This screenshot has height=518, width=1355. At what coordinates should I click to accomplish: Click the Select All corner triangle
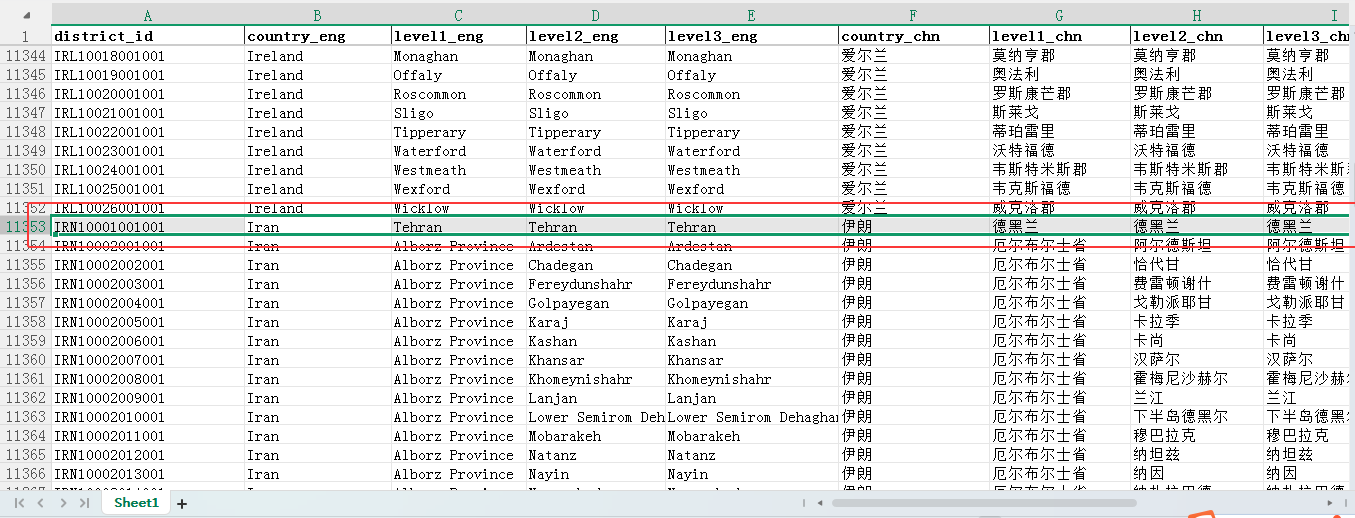(x=26, y=16)
